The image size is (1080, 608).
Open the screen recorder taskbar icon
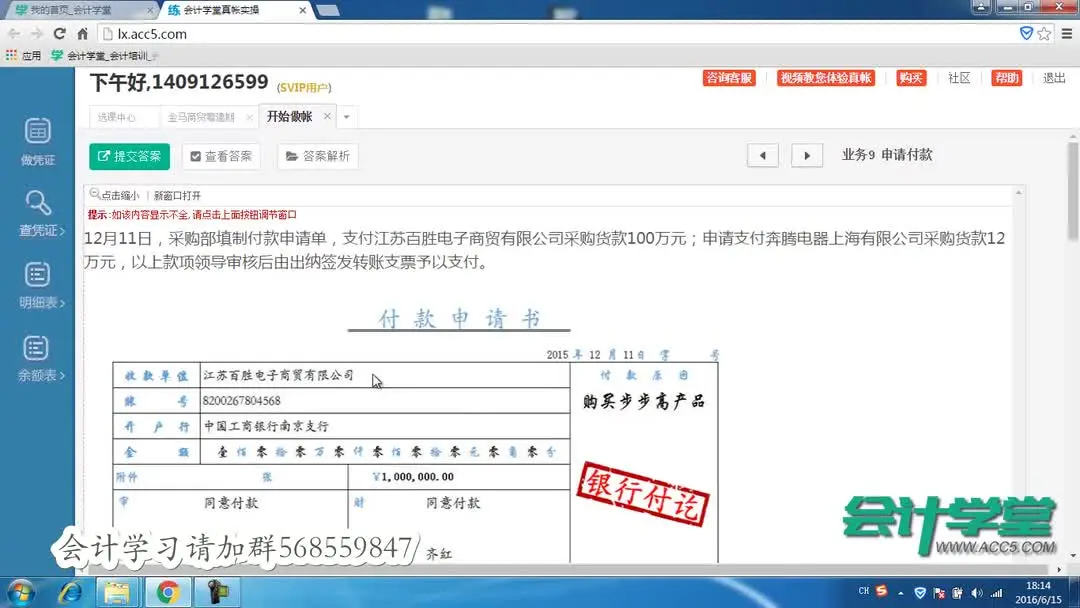[x=218, y=592]
